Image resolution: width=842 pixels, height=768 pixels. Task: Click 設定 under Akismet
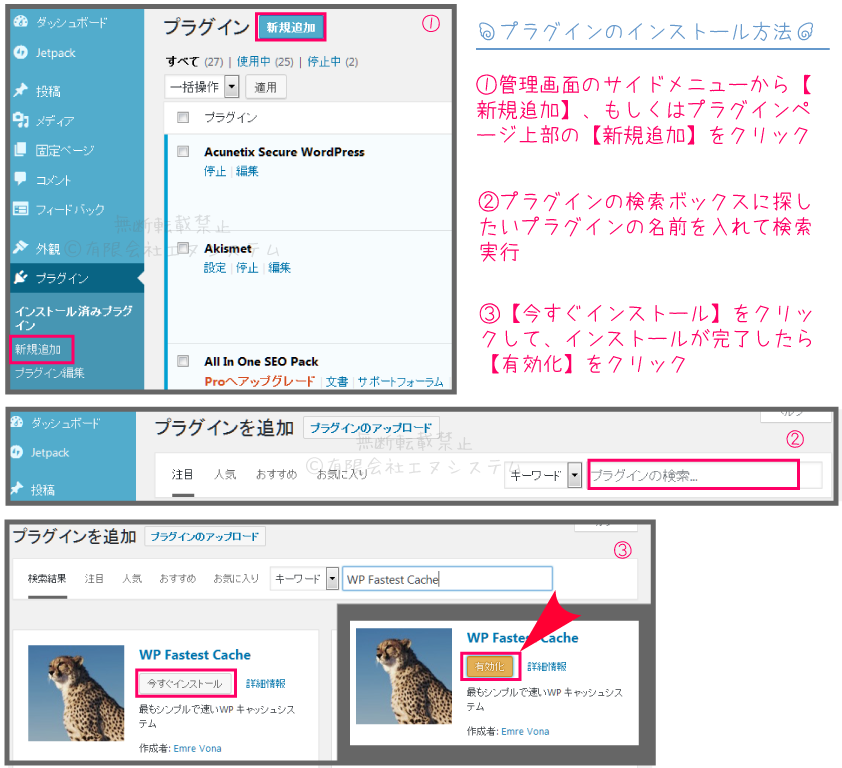pos(215,267)
